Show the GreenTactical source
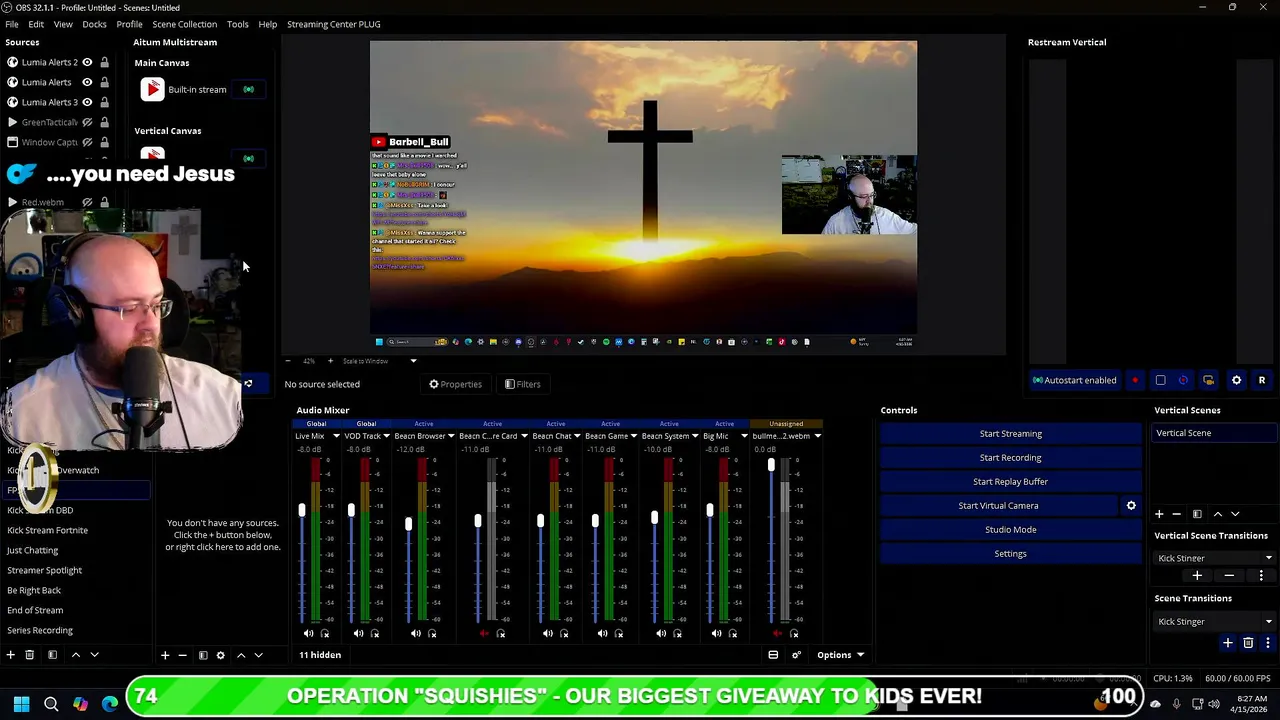Screen dimensions: 1280x720 coord(87,122)
